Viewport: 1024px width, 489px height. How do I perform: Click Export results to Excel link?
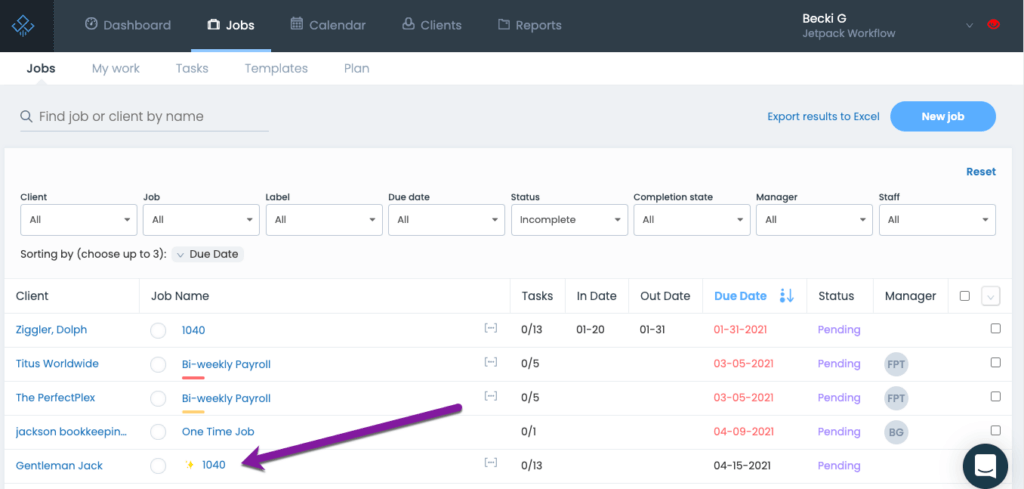pyautogui.click(x=823, y=117)
